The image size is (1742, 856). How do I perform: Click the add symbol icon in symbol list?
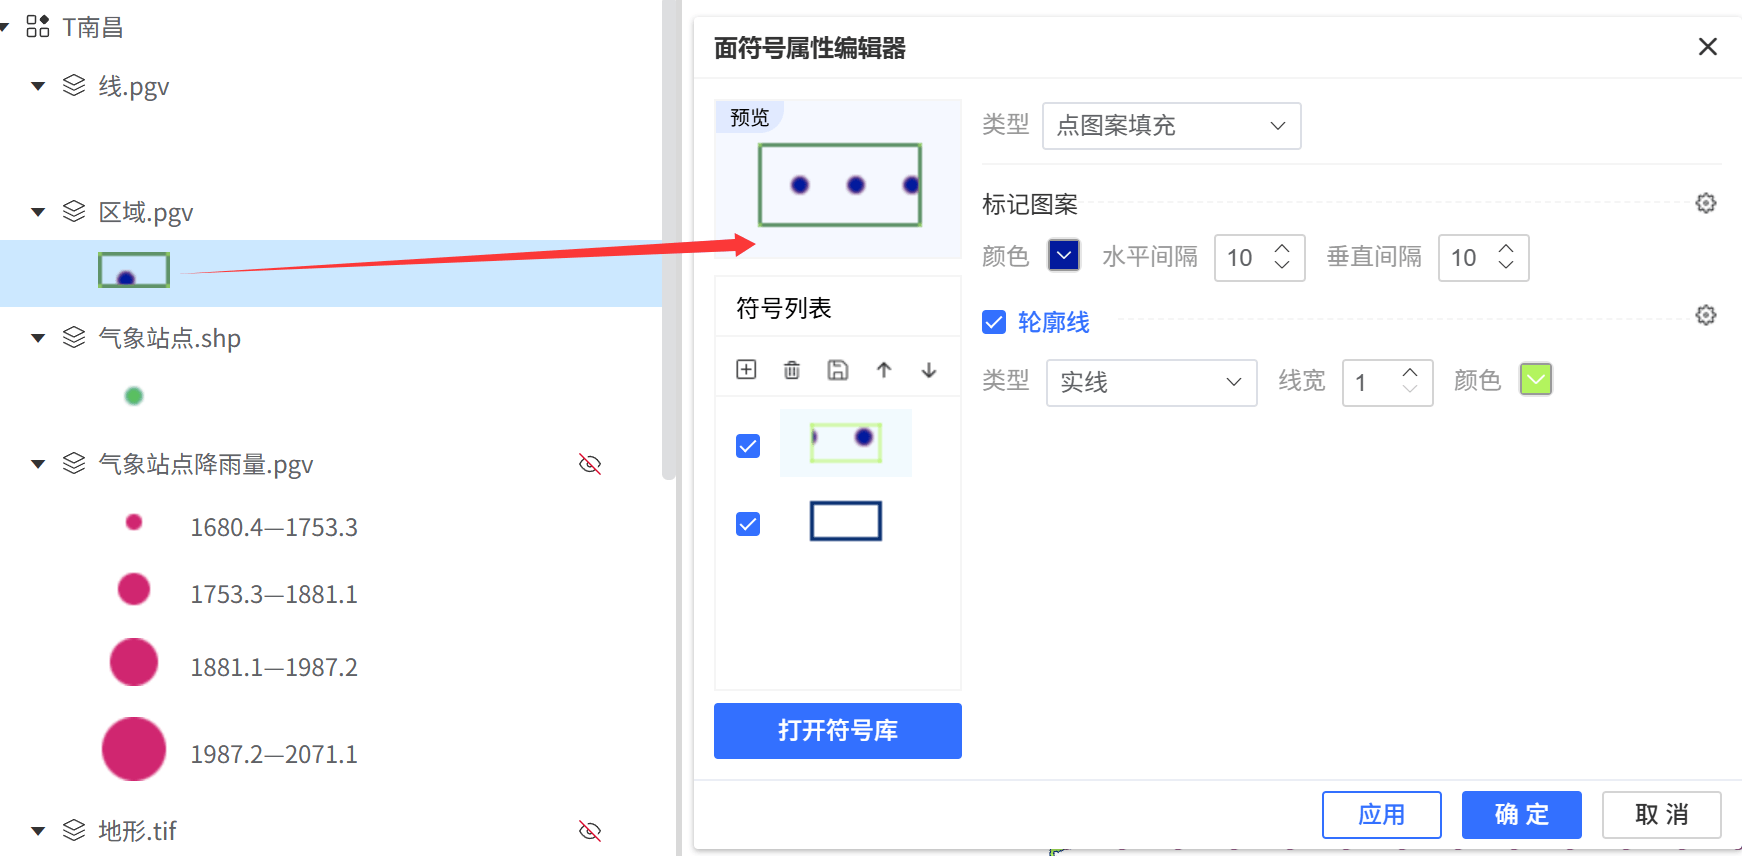point(746,370)
